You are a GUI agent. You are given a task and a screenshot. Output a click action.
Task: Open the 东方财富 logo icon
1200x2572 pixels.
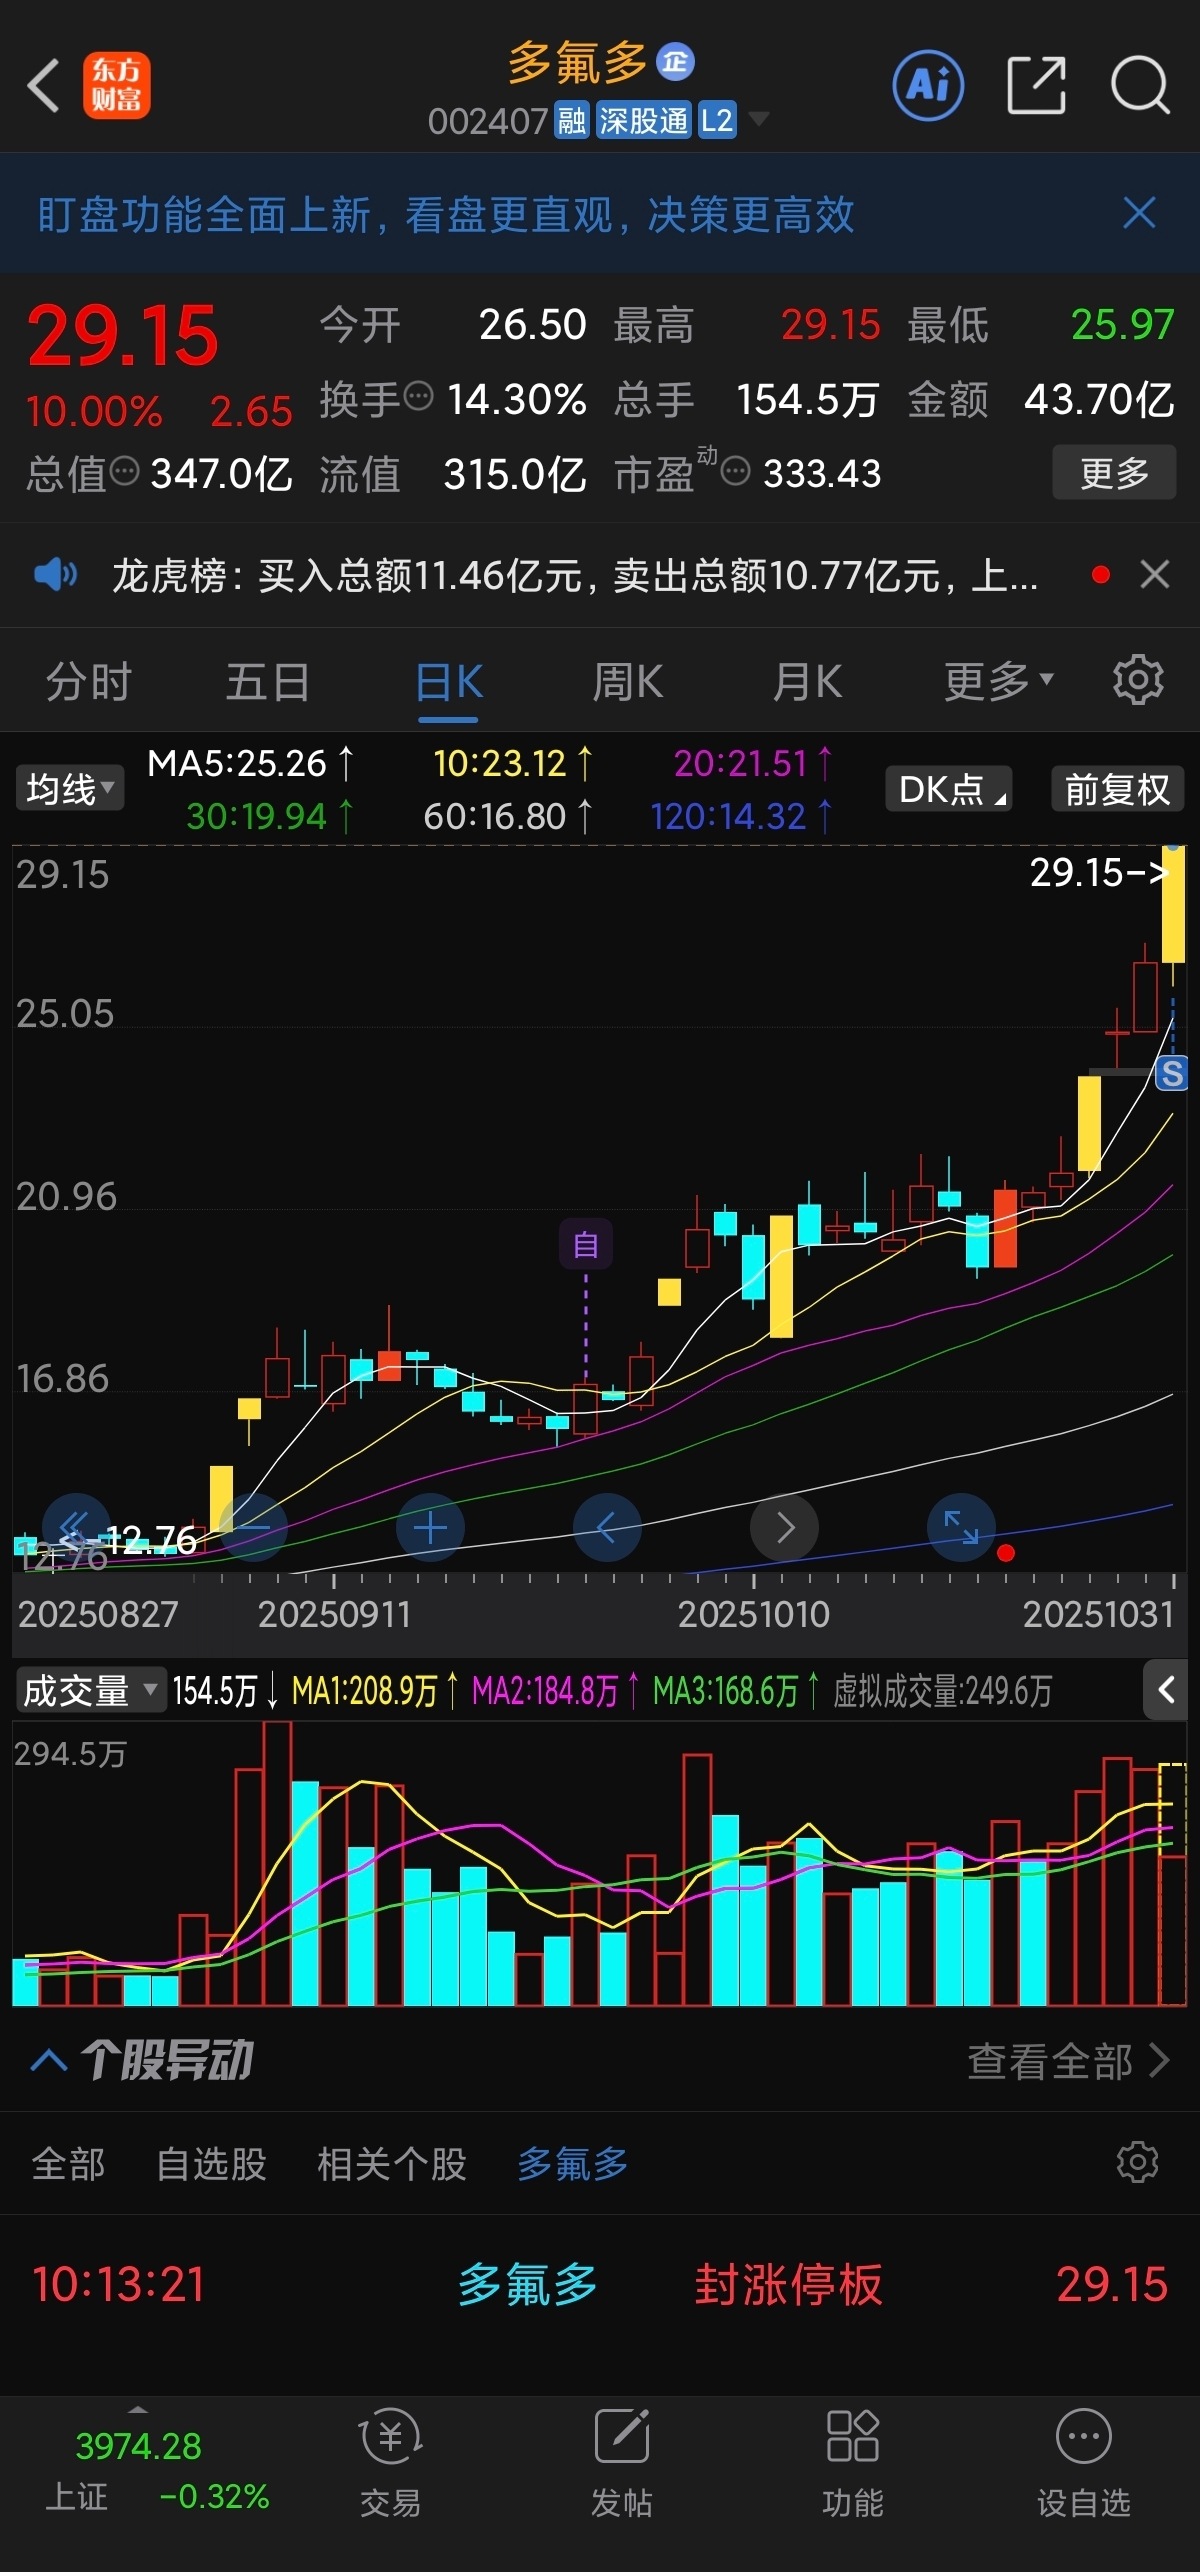point(116,86)
